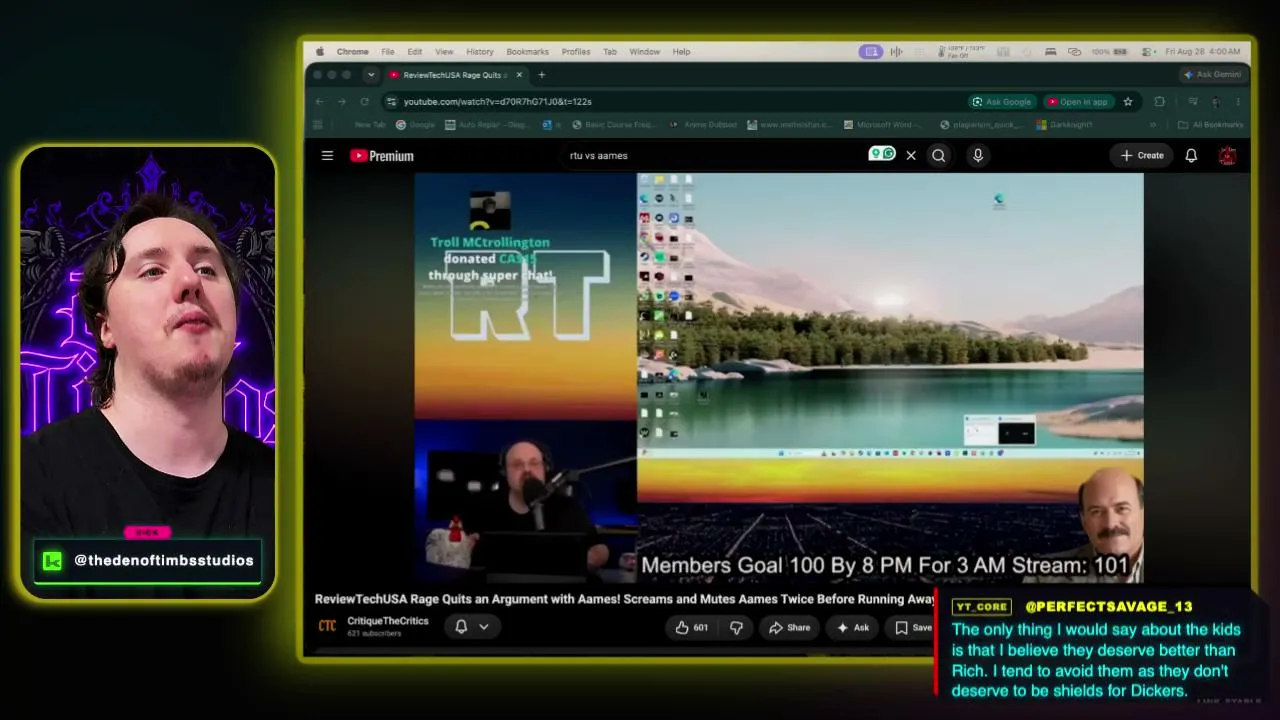Open the CritiqueTheCritics channel avatar

tap(327, 626)
